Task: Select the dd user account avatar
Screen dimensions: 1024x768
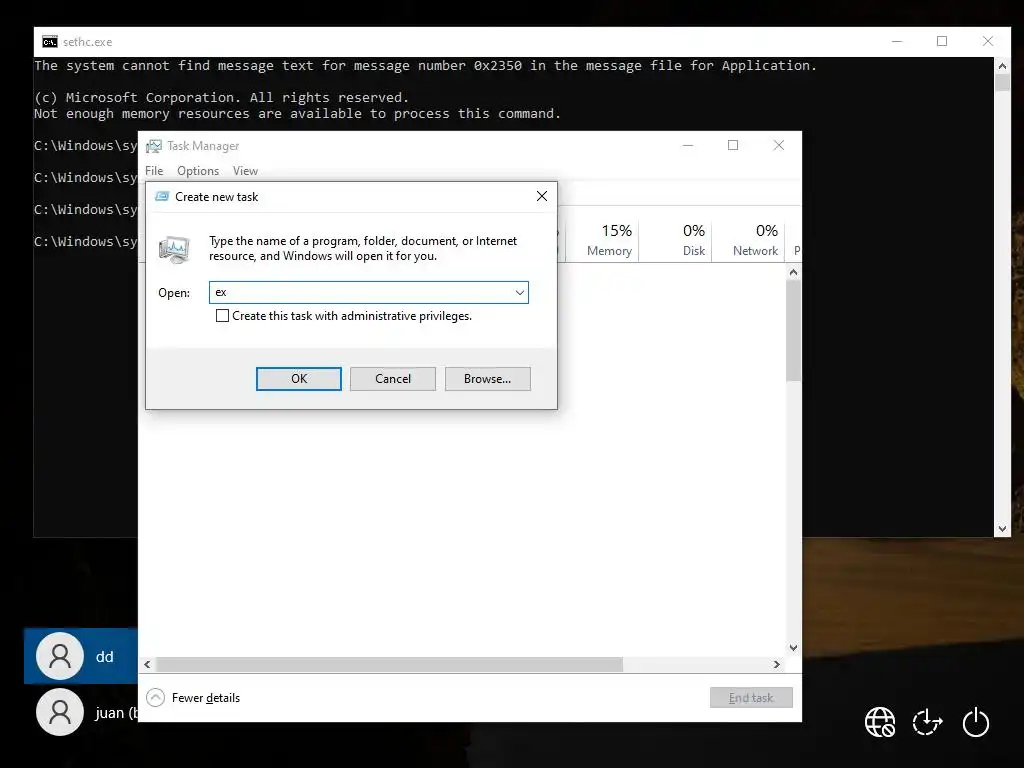Action: (59, 656)
